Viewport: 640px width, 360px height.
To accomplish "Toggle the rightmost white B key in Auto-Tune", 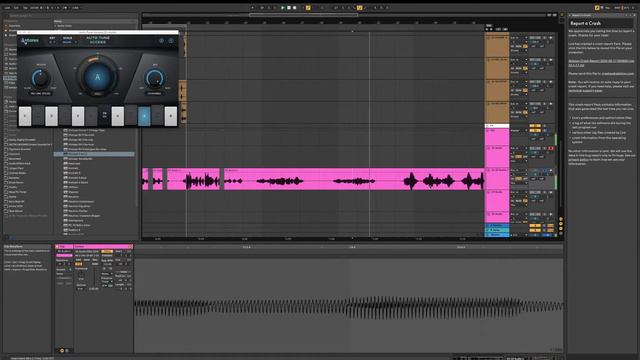I will point(171,116).
